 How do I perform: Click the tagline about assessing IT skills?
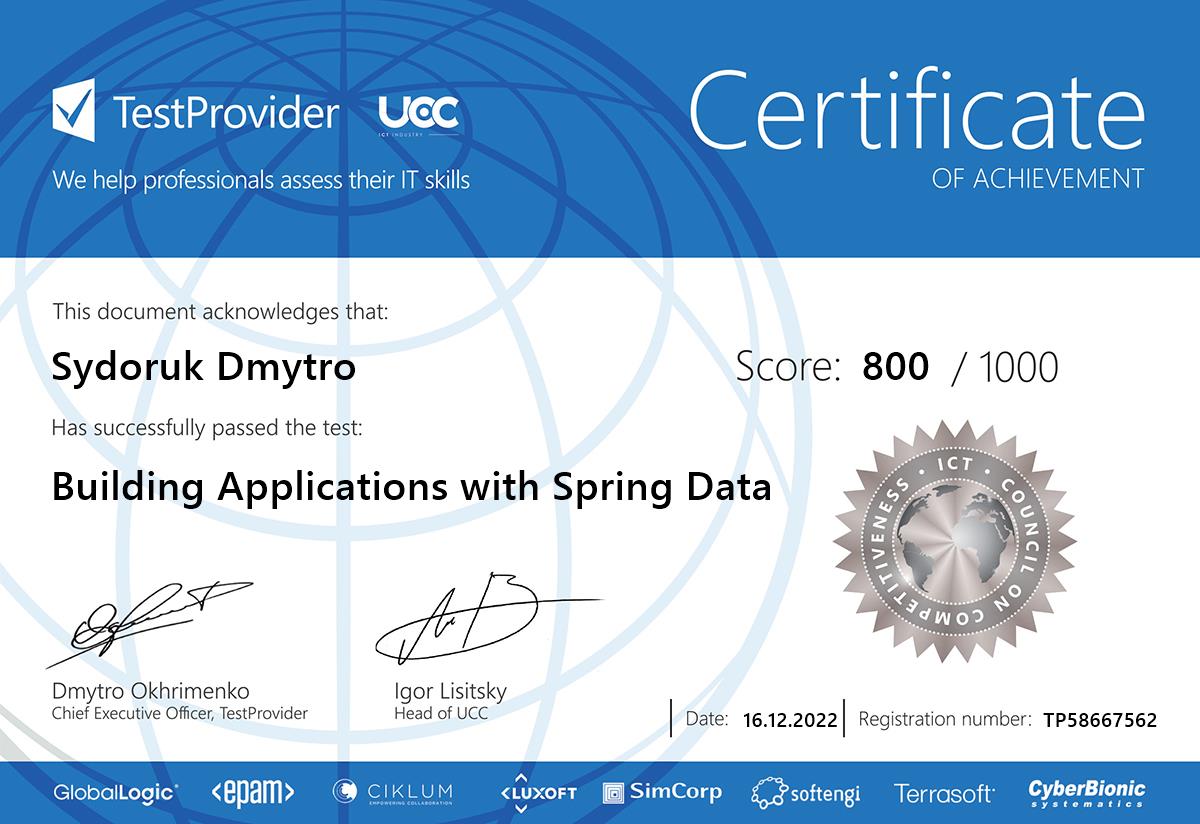pos(261,180)
